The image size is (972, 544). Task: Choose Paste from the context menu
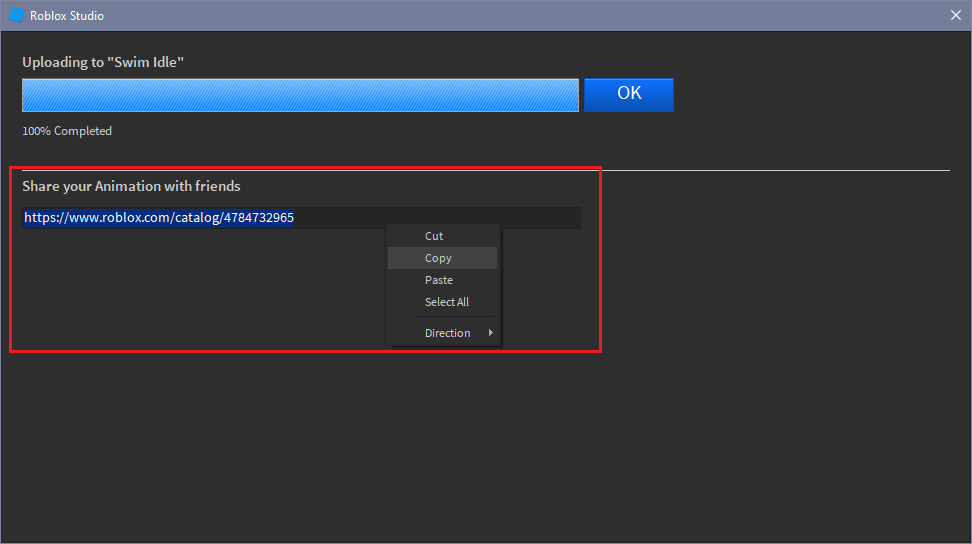[443, 280]
